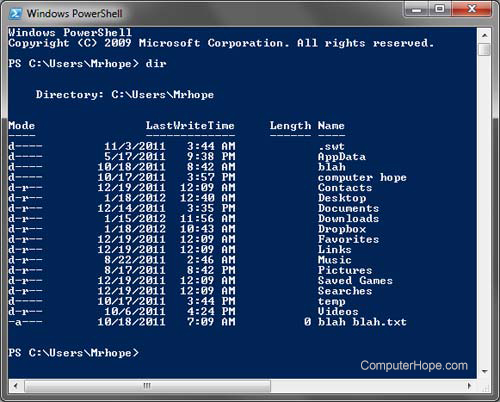Click the 'd----' mode of temp row
The height and width of the screenshot is (402, 500).
(25, 301)
